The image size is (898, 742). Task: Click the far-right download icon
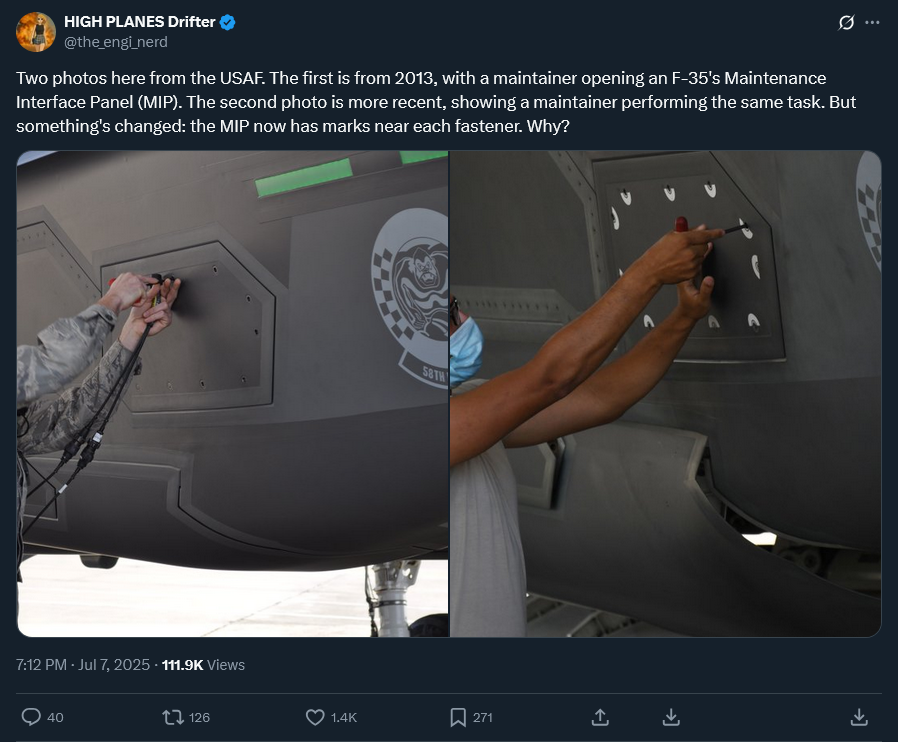click(859, 717)
